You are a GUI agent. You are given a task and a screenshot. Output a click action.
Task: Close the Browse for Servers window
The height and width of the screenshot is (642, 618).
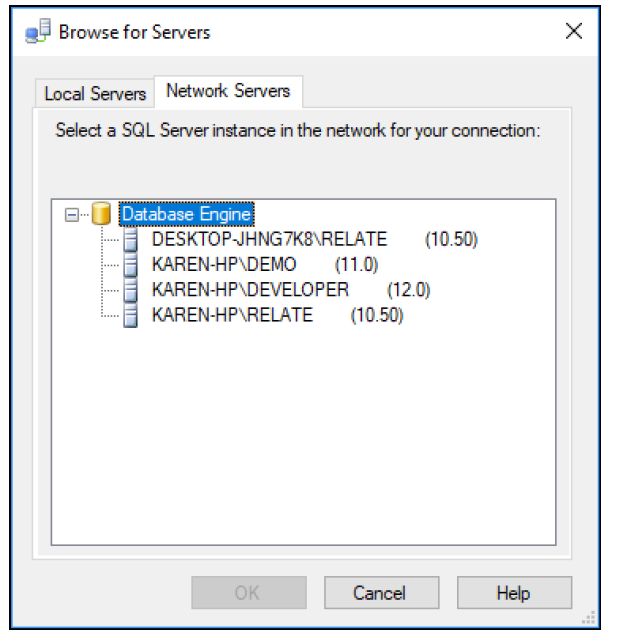[574, 31]
